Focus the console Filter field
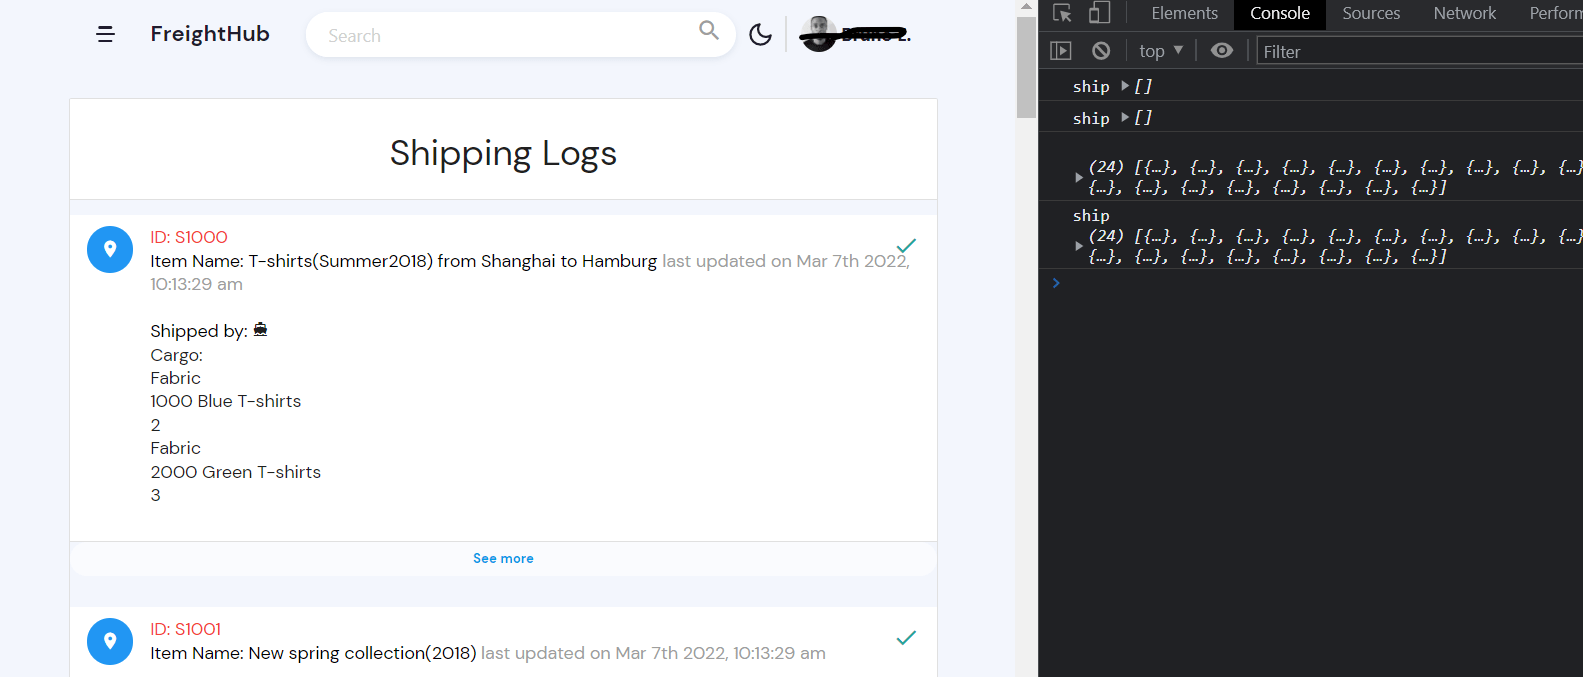Viewport: 1583px width, 677px height. coord(1420,51)
